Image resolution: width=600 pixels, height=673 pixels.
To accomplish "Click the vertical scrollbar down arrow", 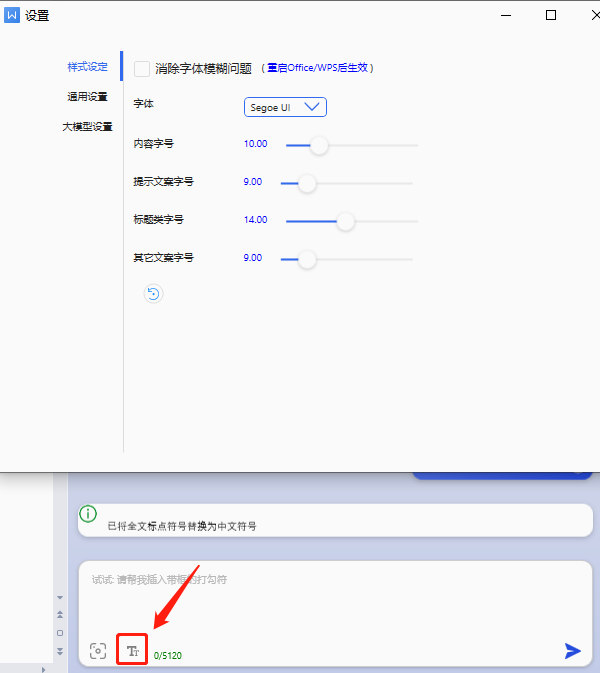I will pyautogui.click(x=59, y=597).
